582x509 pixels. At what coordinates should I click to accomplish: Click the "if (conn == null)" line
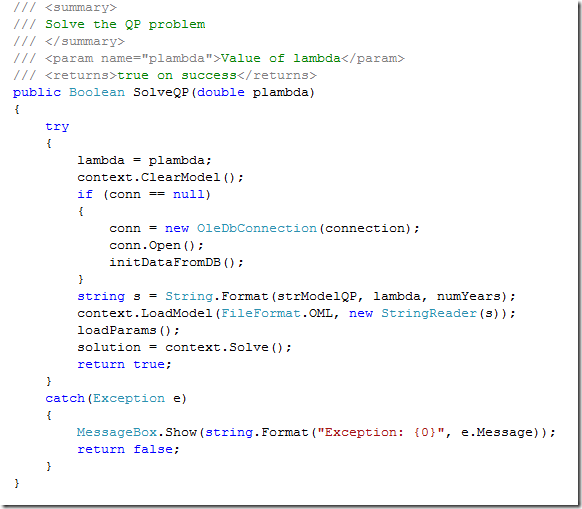(x=144, y=195)
